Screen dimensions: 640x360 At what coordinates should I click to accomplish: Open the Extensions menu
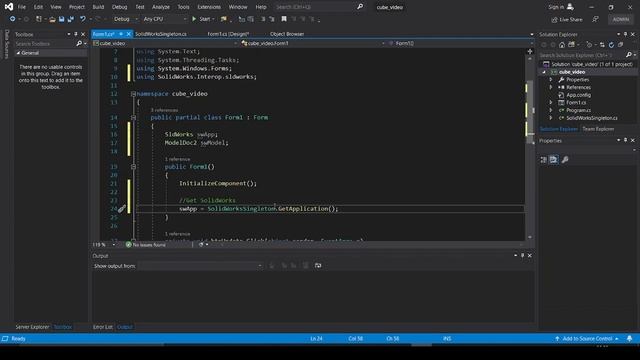point(209,7)
